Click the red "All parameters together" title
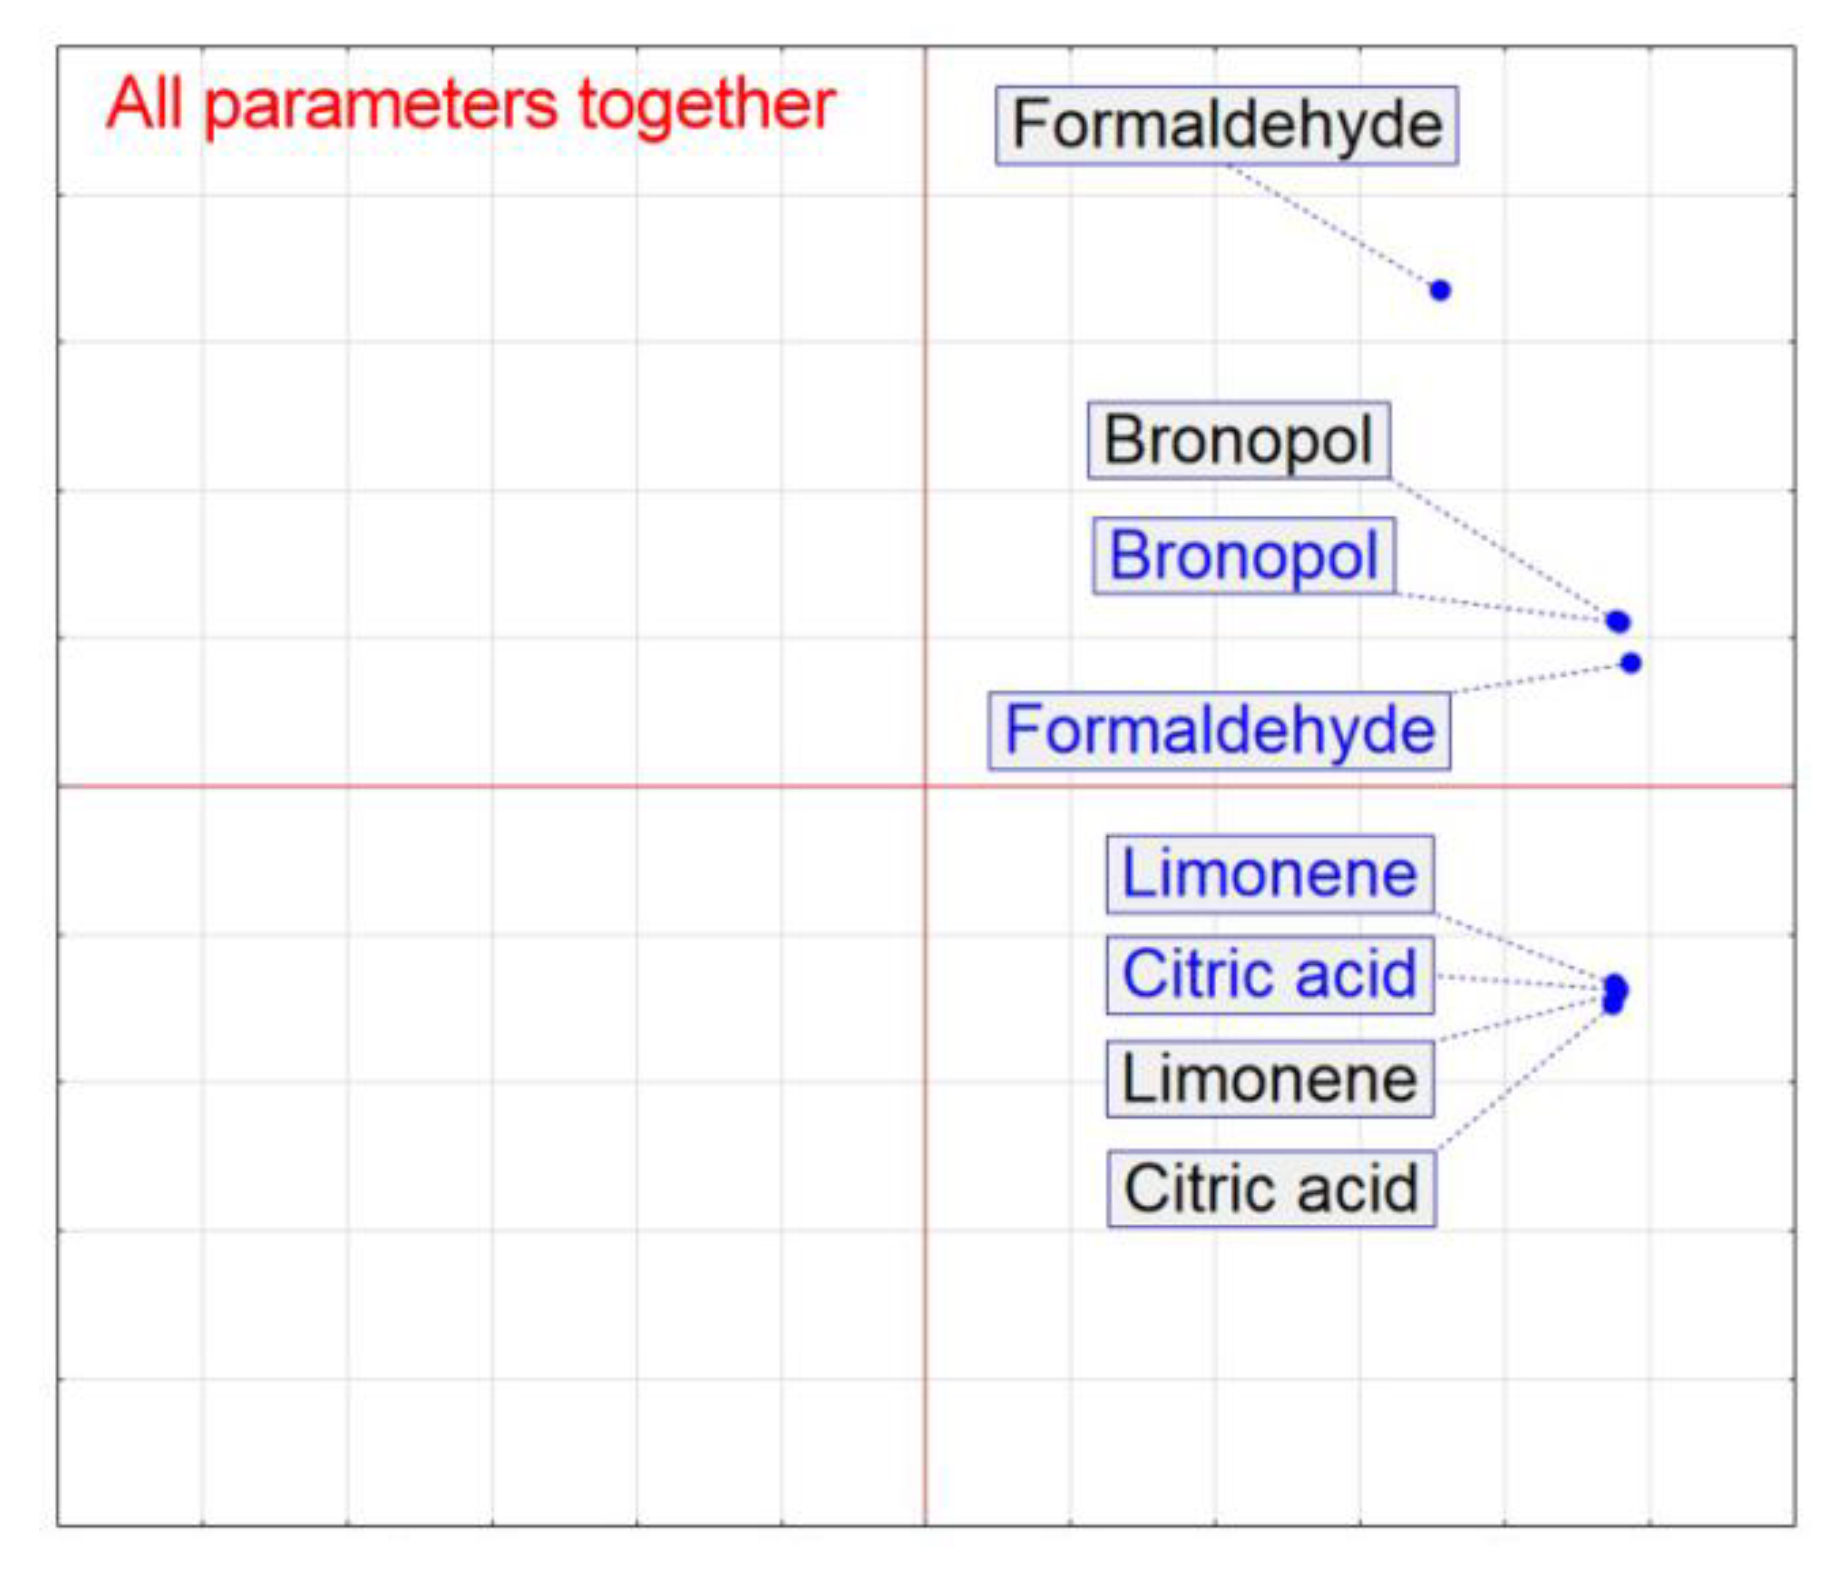The width and height of the screenshot is (1840, 1577). 470,104
